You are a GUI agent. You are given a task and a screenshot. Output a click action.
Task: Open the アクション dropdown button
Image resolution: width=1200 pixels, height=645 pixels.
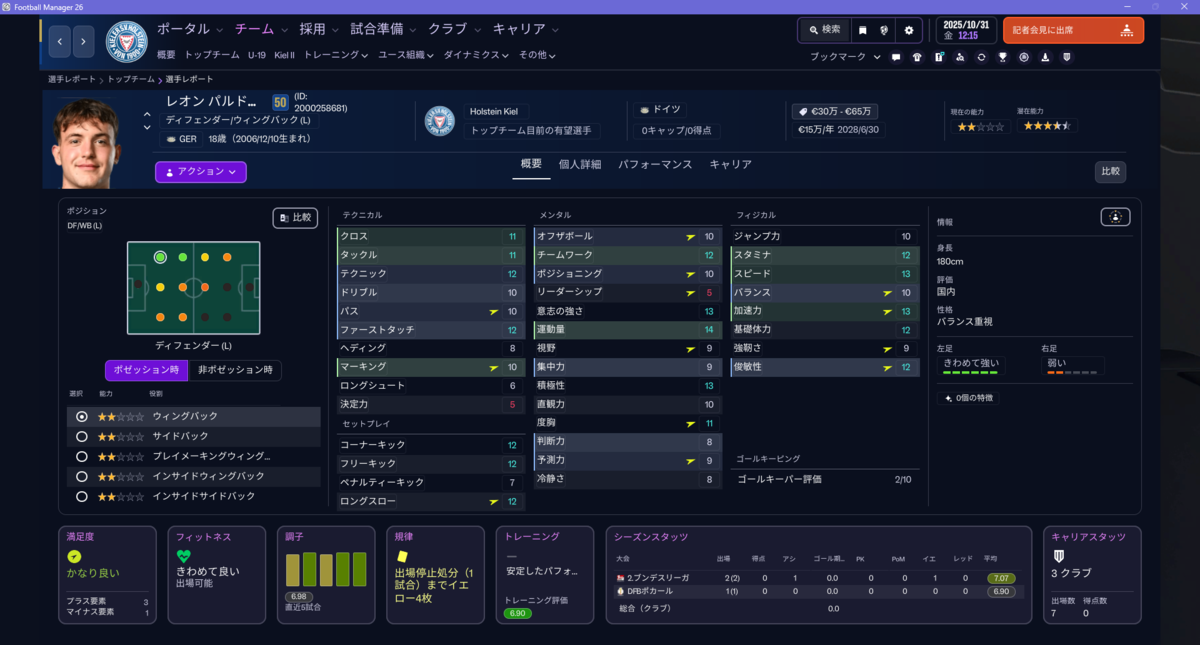(200, 172)
